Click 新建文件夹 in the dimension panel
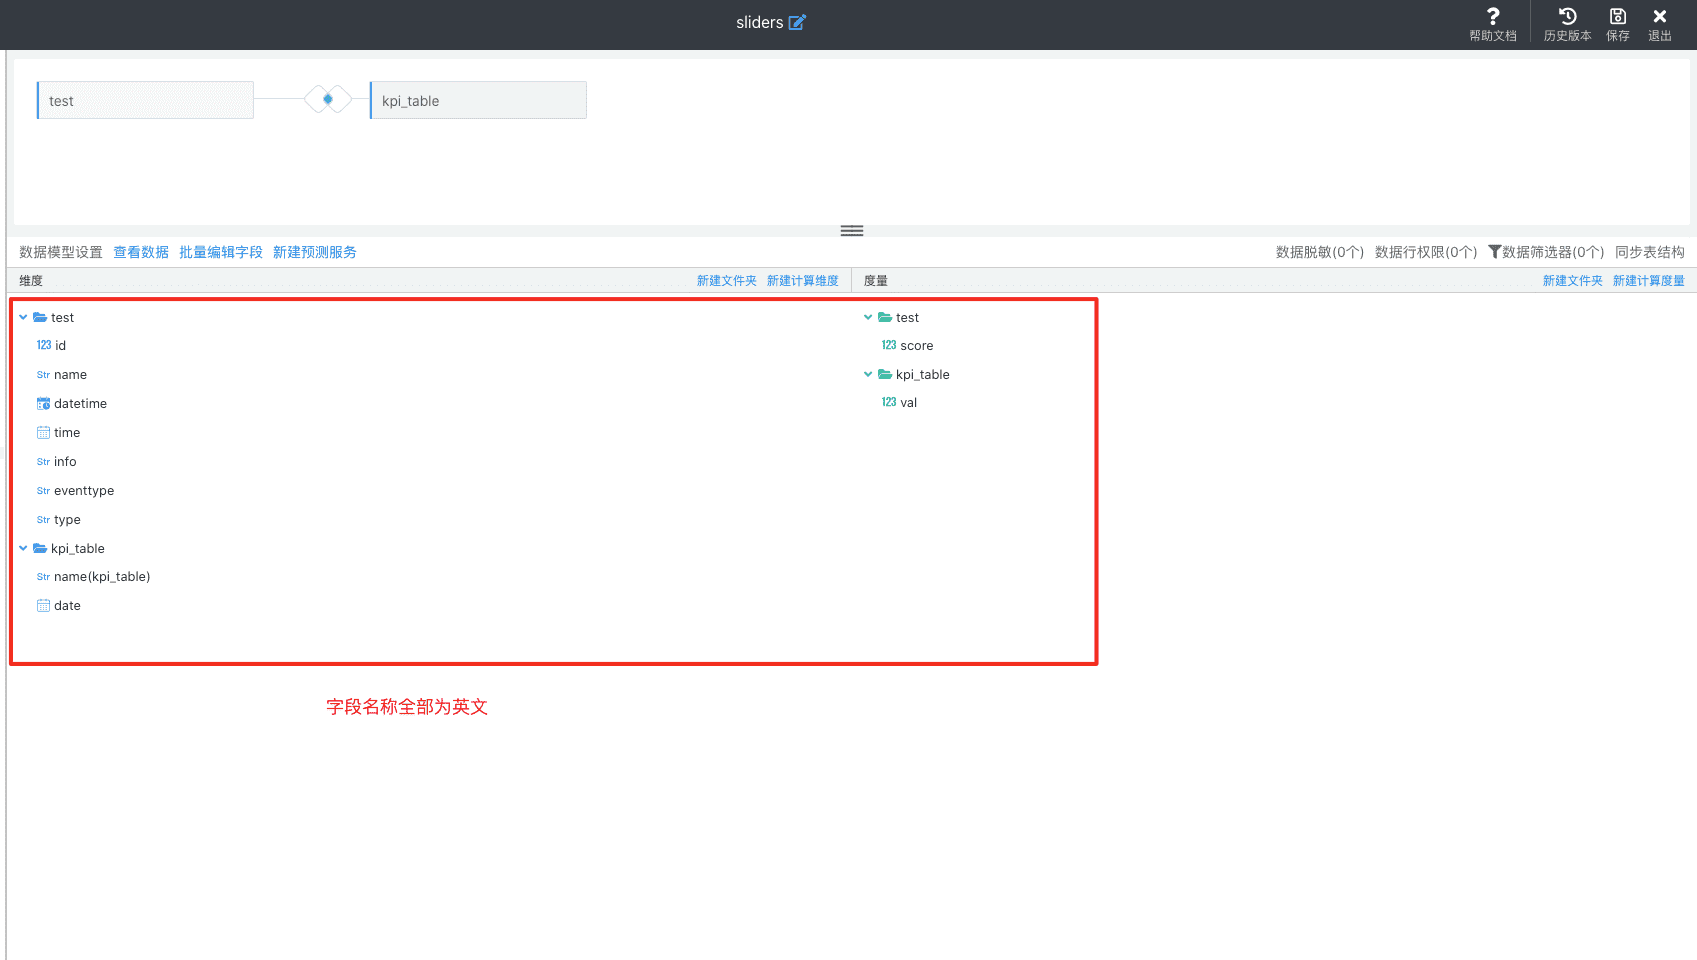Screen dimensions: 1697x960 (x=727, y=281)
